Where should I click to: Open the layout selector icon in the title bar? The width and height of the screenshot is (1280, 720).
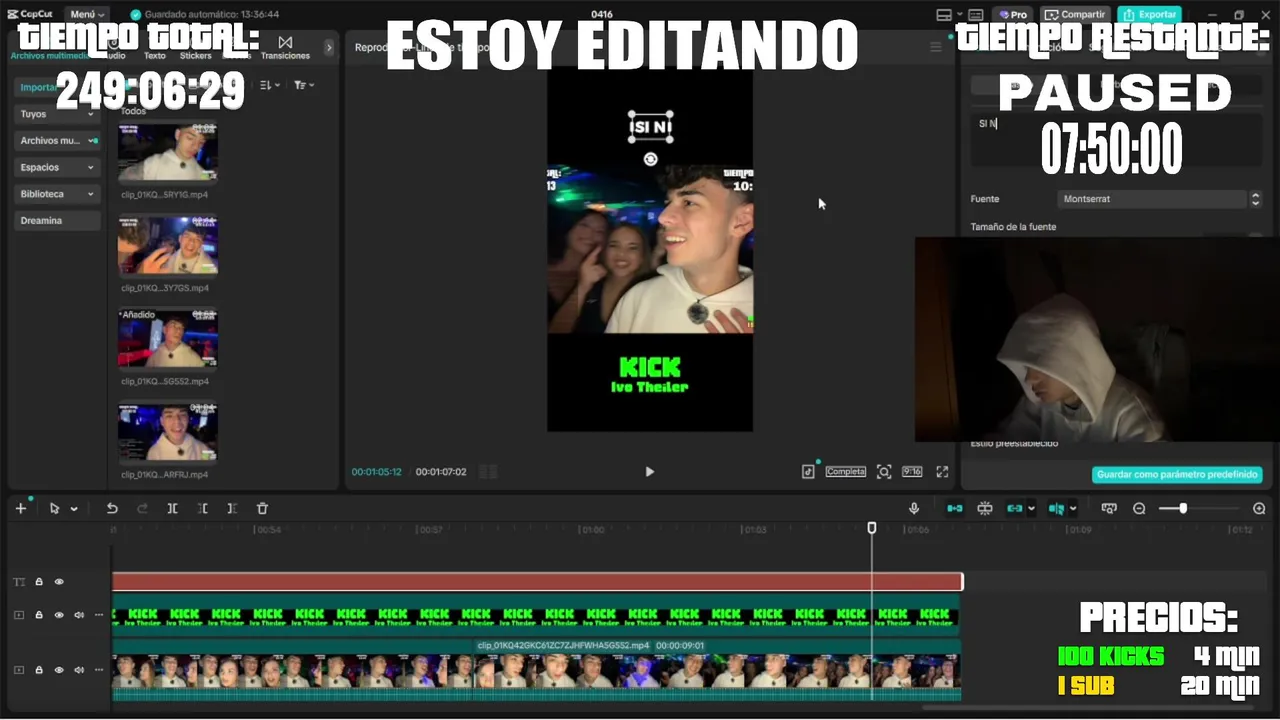click(945, 14)
